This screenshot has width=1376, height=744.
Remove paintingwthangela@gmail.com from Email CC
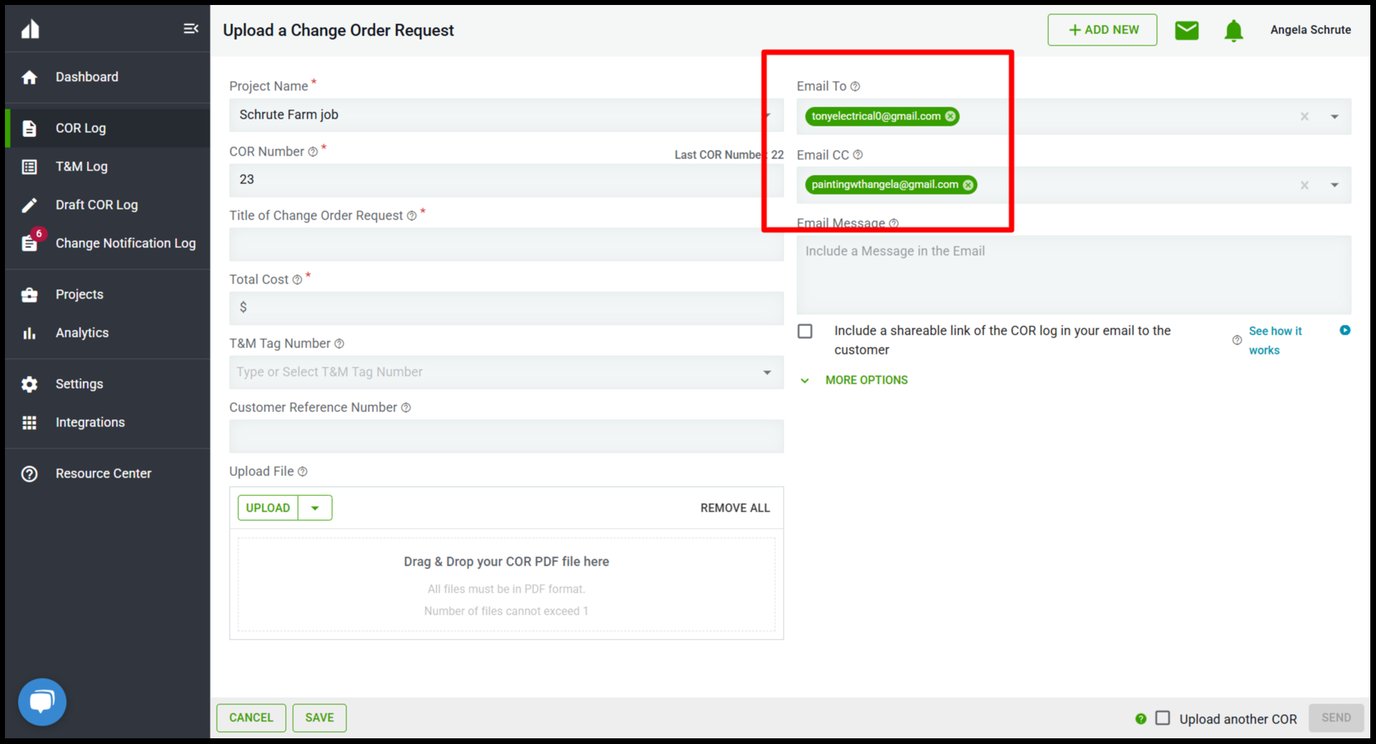967,184
